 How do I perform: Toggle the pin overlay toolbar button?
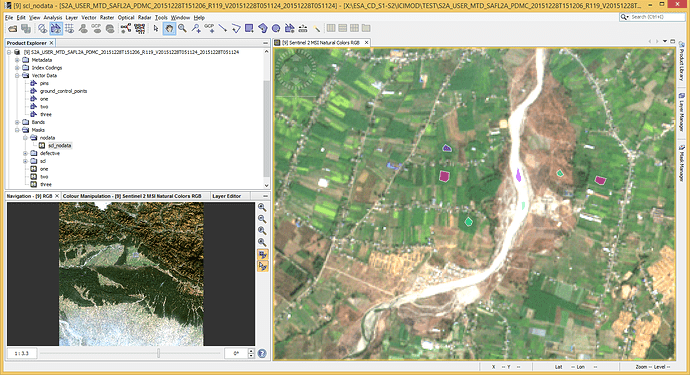tap(83, 29)
